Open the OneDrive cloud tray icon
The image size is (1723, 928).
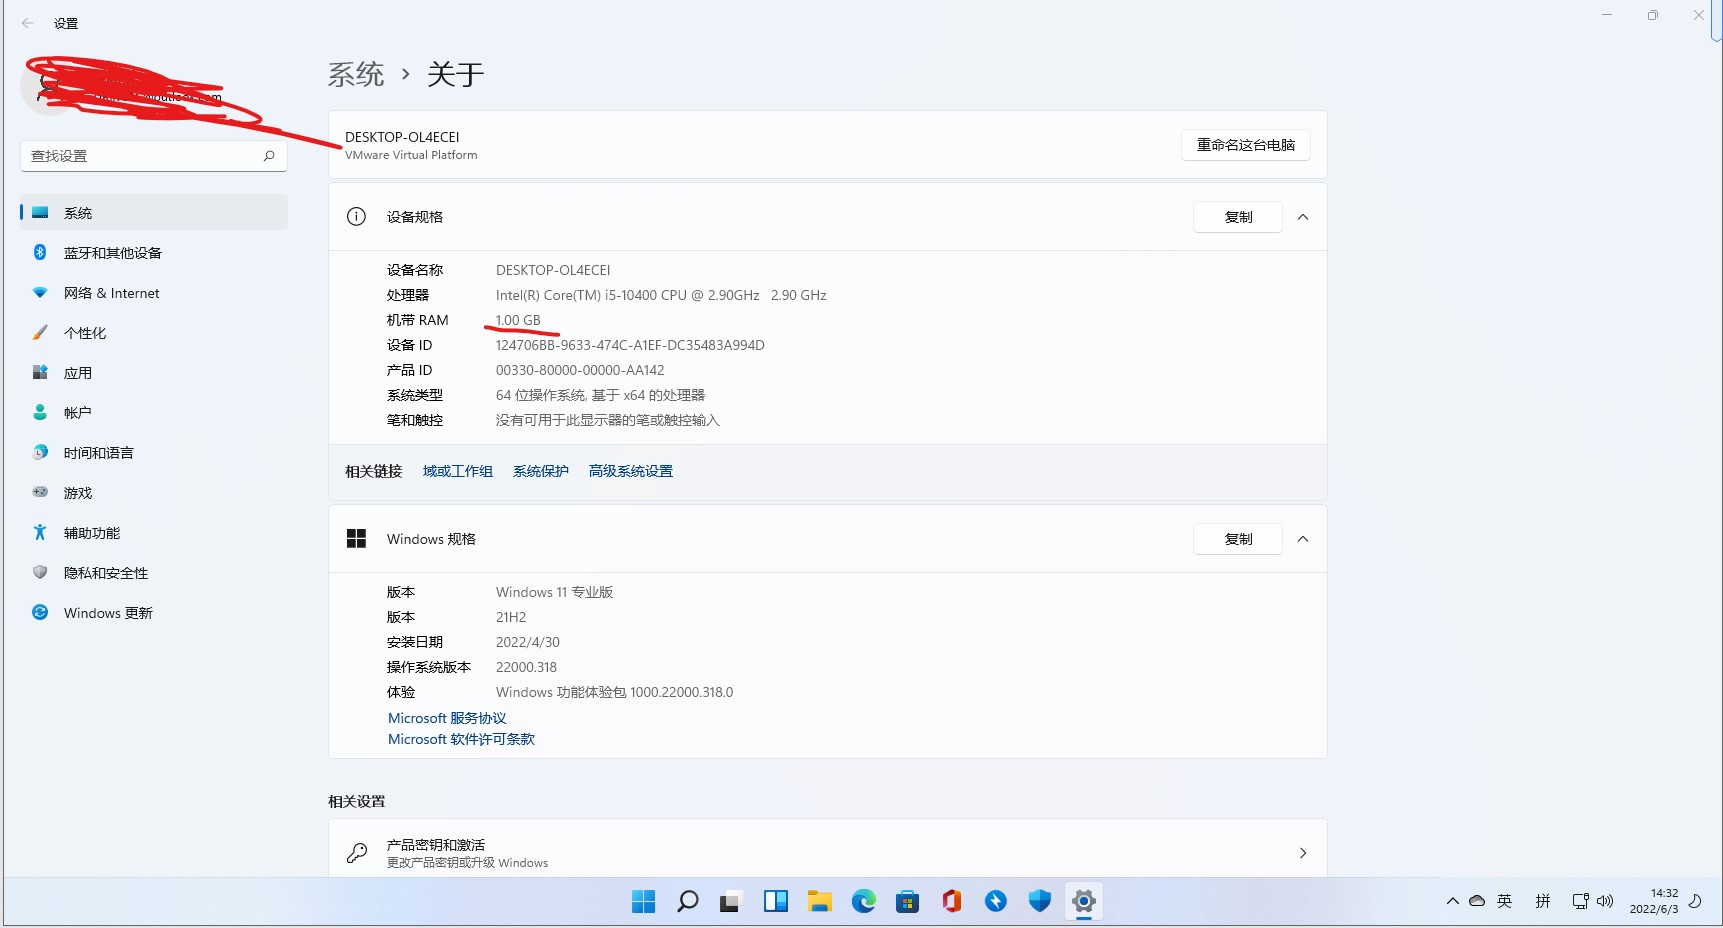click(x=1477, y=901)
